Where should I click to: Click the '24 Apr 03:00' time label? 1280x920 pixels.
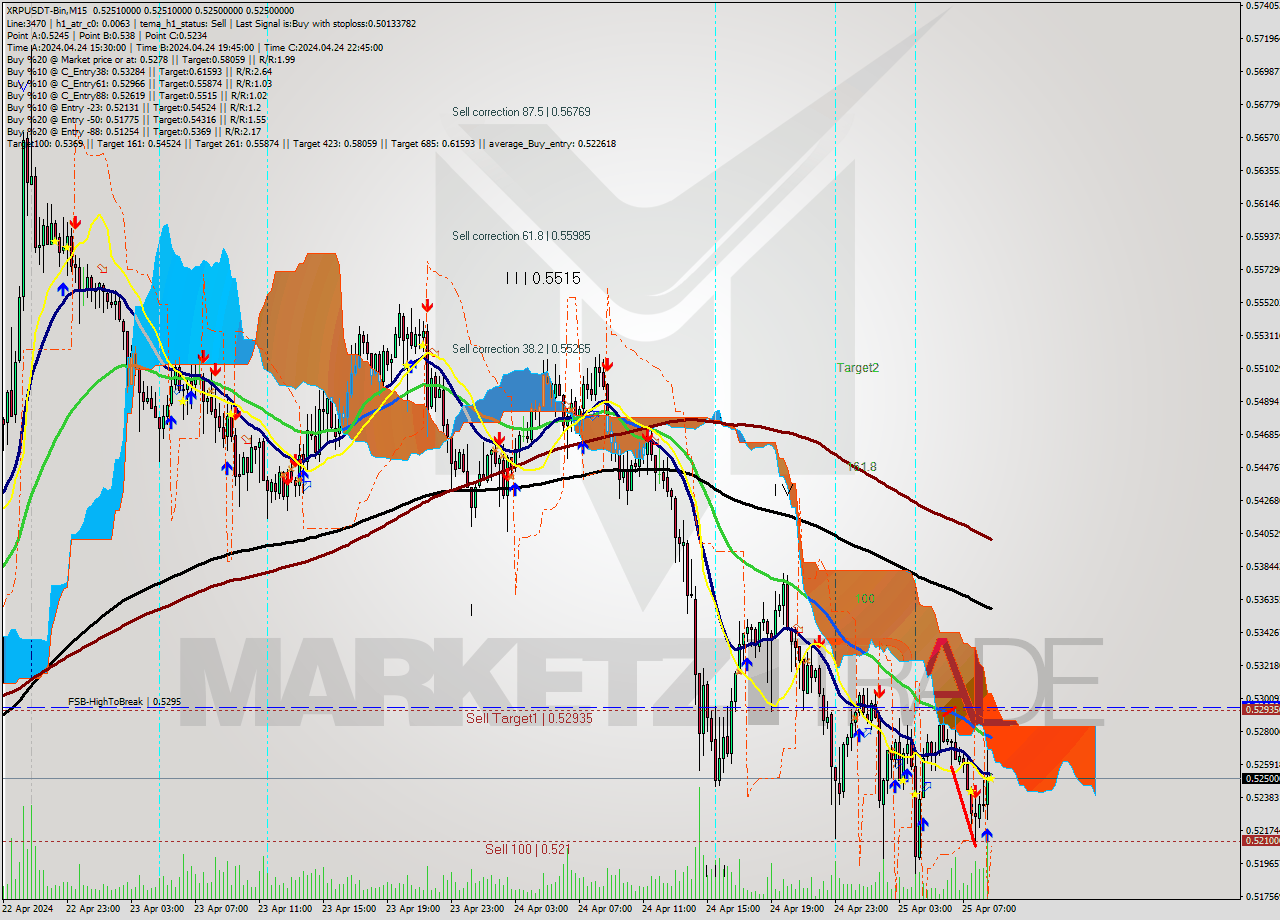click(x=542, y=910)
